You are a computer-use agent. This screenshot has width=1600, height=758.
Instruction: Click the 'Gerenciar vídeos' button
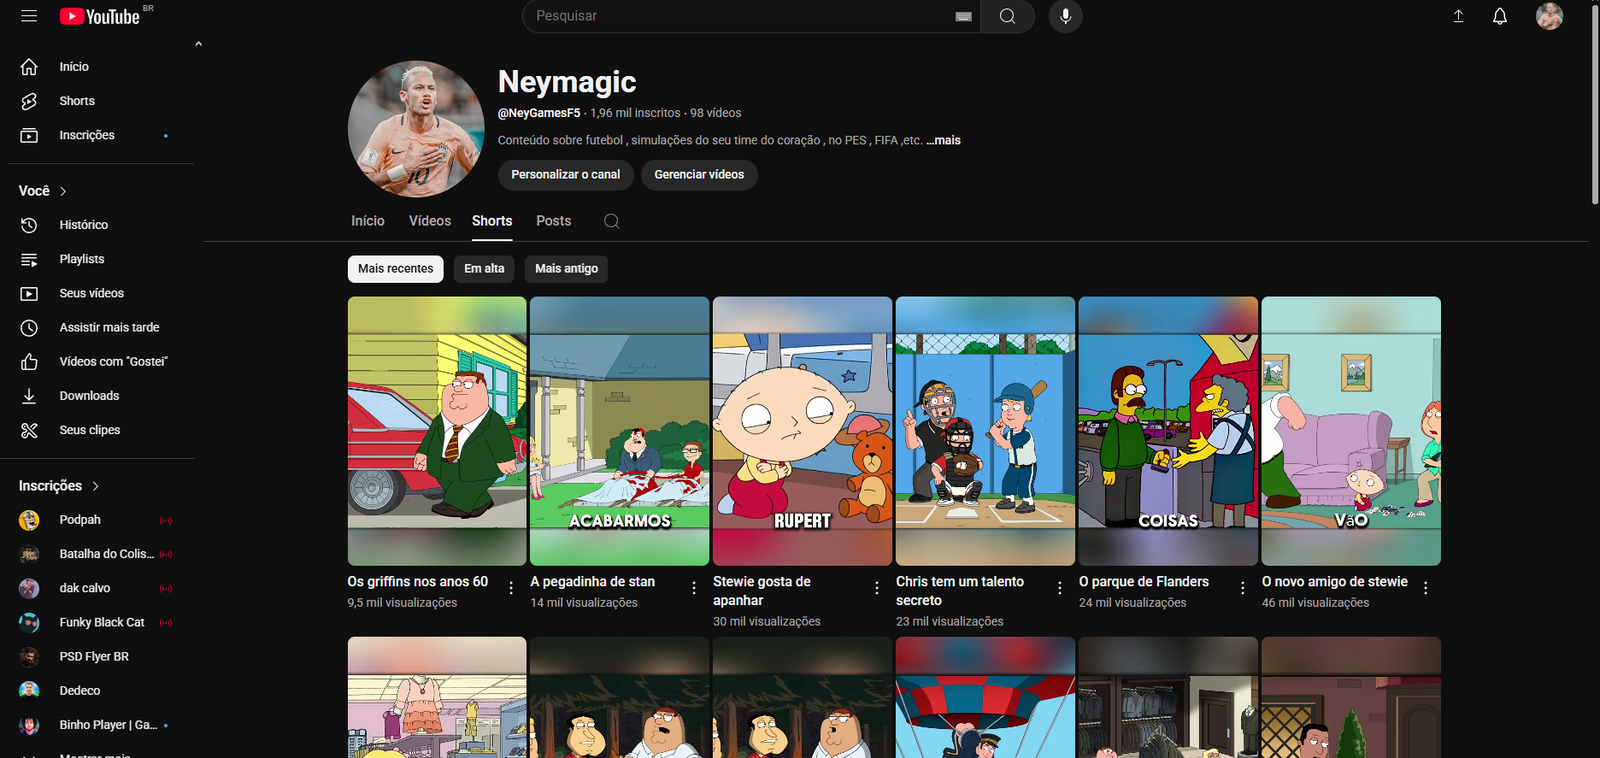click(x=699, y=174)
